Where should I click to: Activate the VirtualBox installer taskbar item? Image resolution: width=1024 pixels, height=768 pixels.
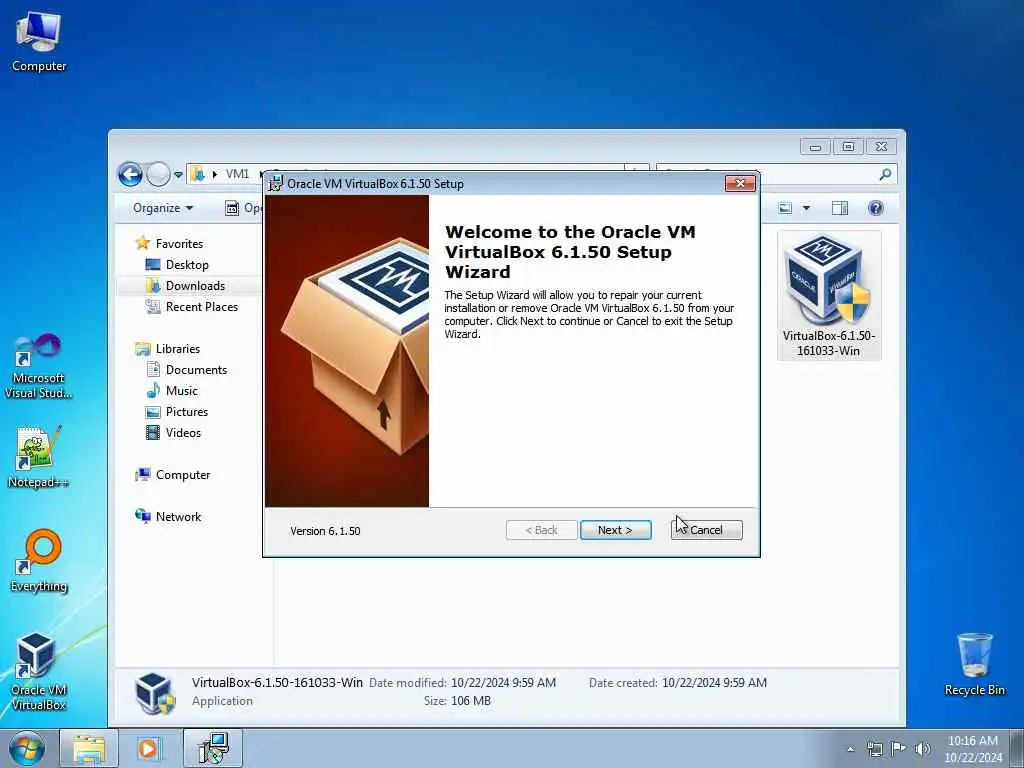[x=213, y=748]
